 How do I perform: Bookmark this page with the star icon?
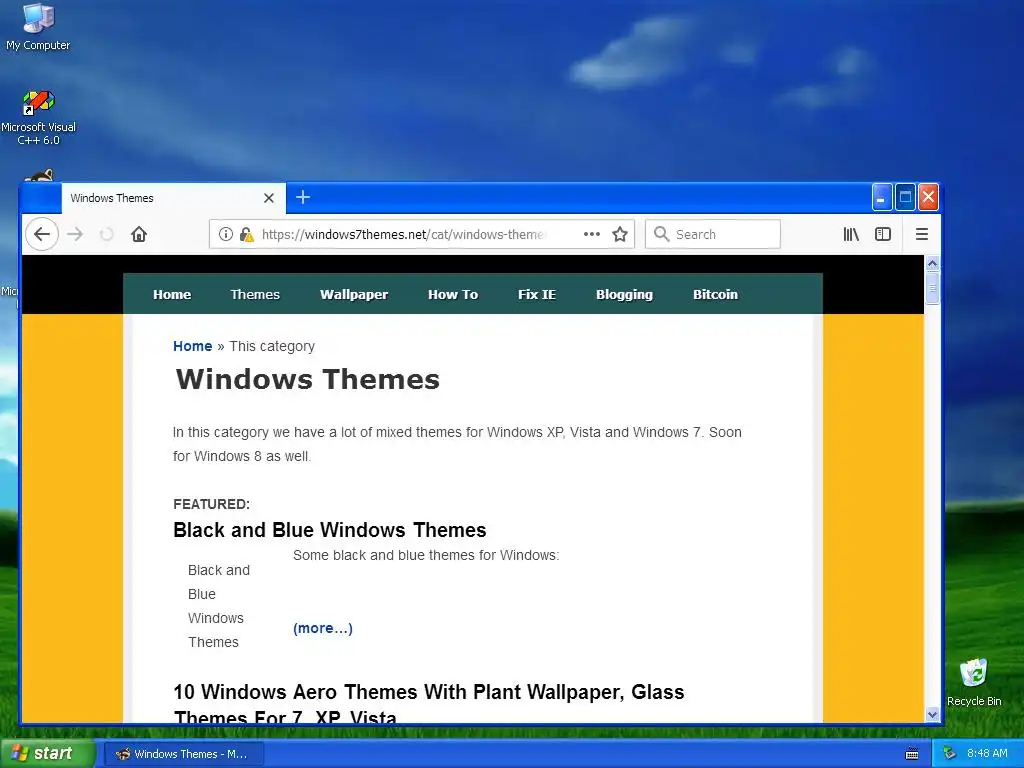[x=620, y=234]
